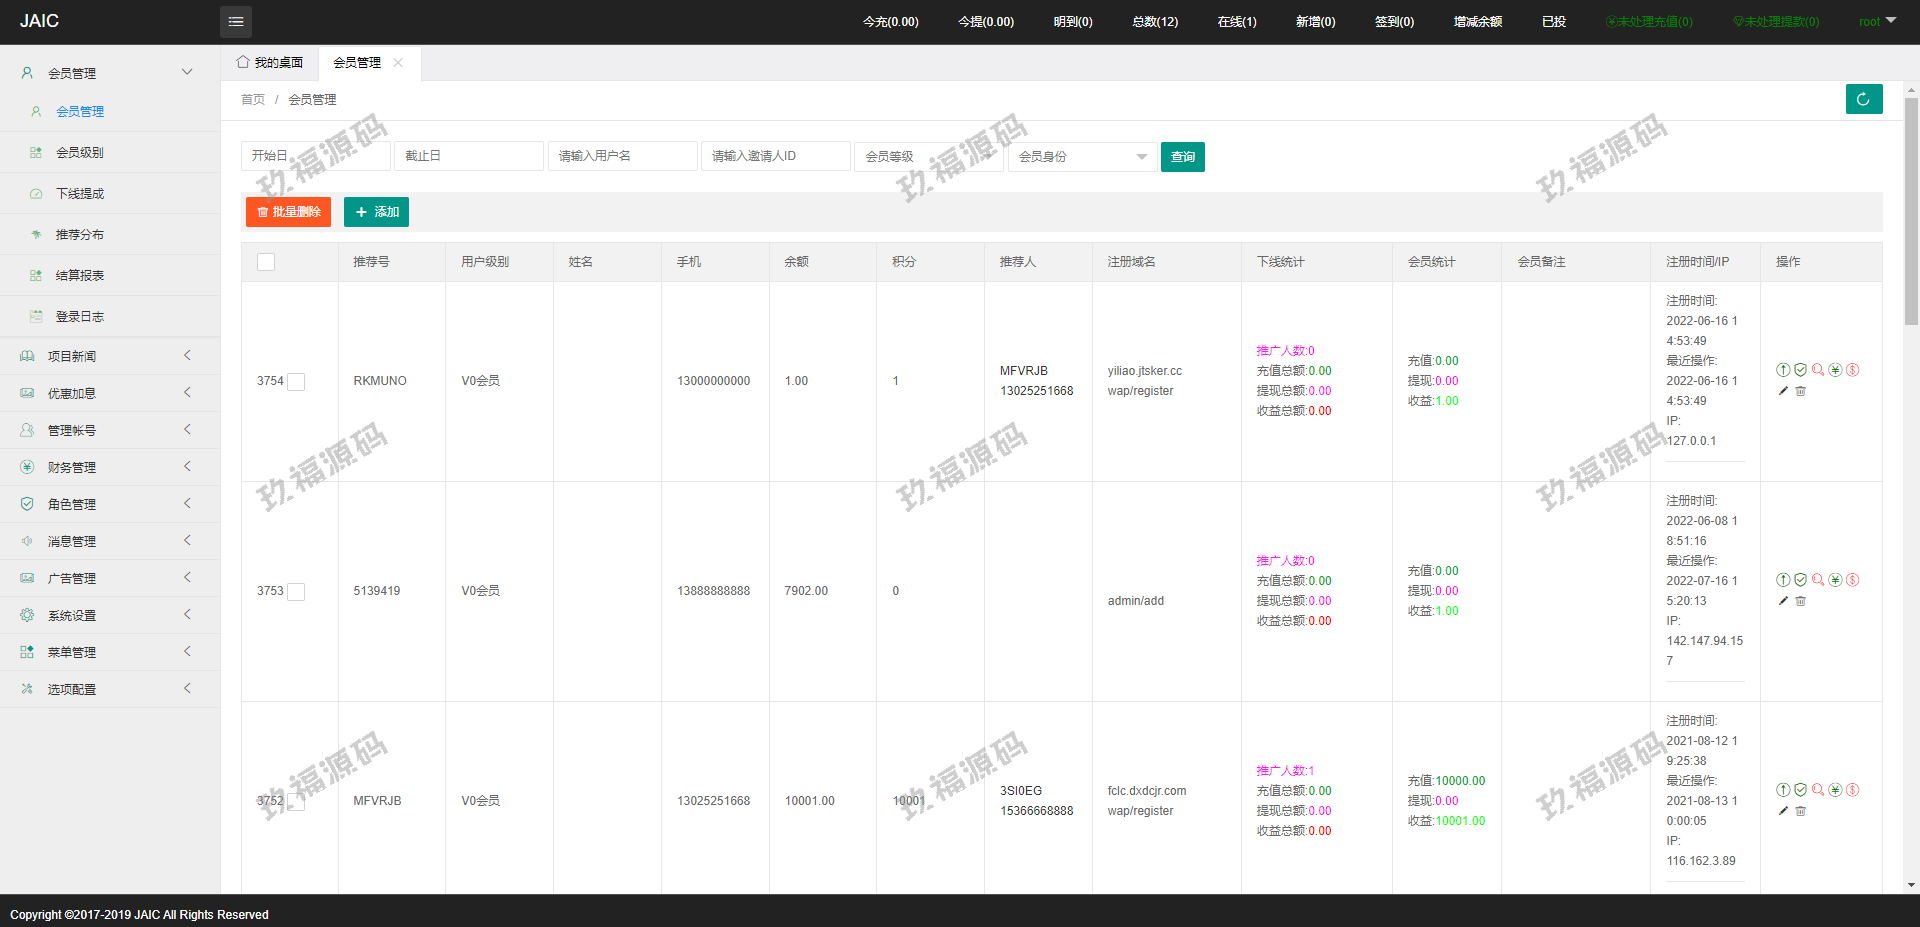This screenshot has height=927, width=1920.
Task: Click the magnifier icon in row 3754
Action: [x=1818, y=370]
